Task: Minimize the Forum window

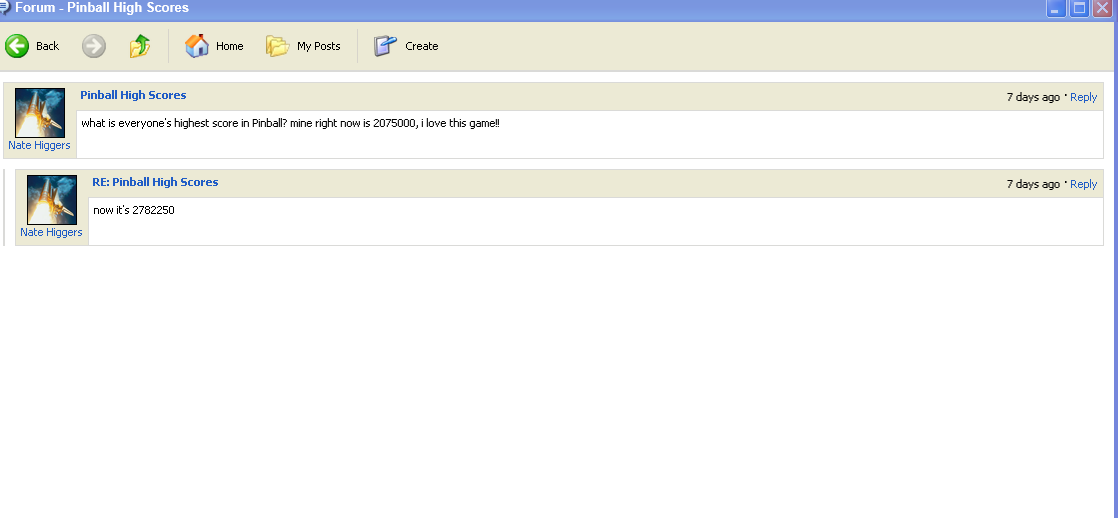Action: pyautogui.click(x=1056, y=8)
